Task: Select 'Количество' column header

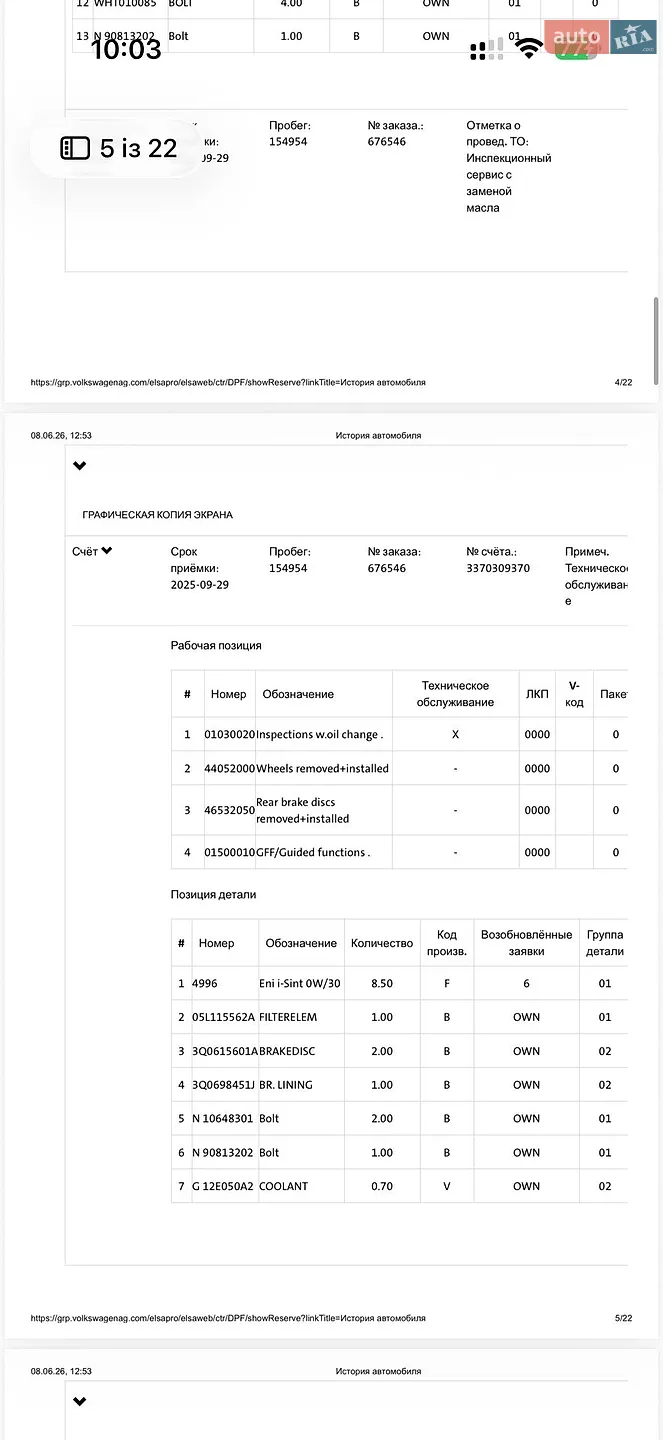Action: click(x=382, y=943)
